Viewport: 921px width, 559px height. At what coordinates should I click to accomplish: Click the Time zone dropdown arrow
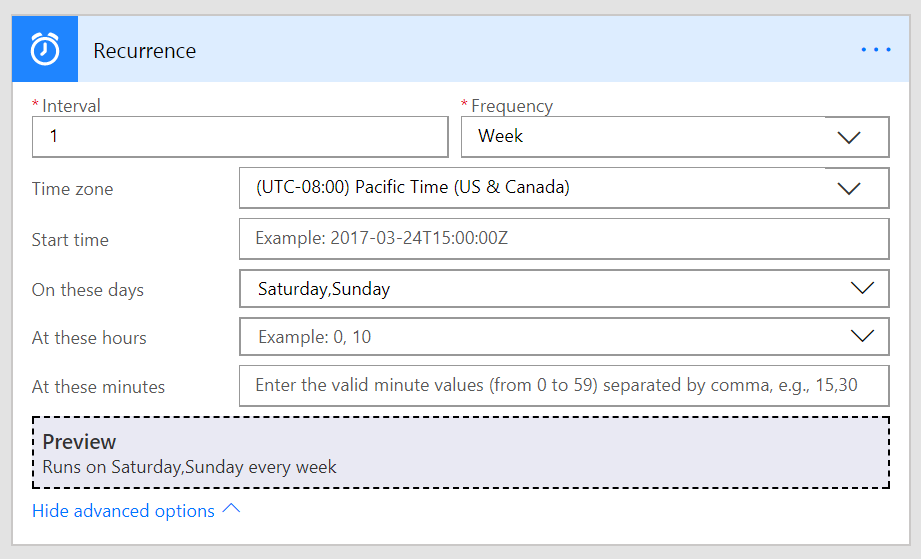point(849,188)
